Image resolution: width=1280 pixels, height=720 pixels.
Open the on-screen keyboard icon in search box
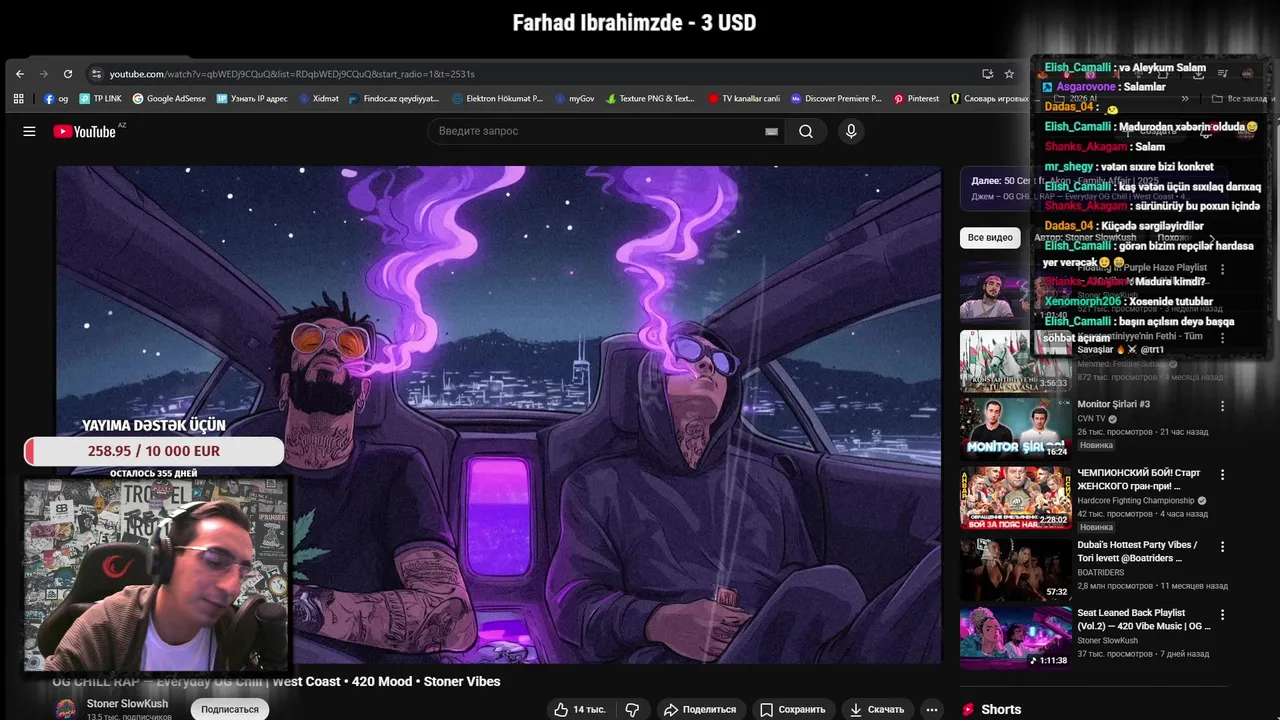(771, 131)
